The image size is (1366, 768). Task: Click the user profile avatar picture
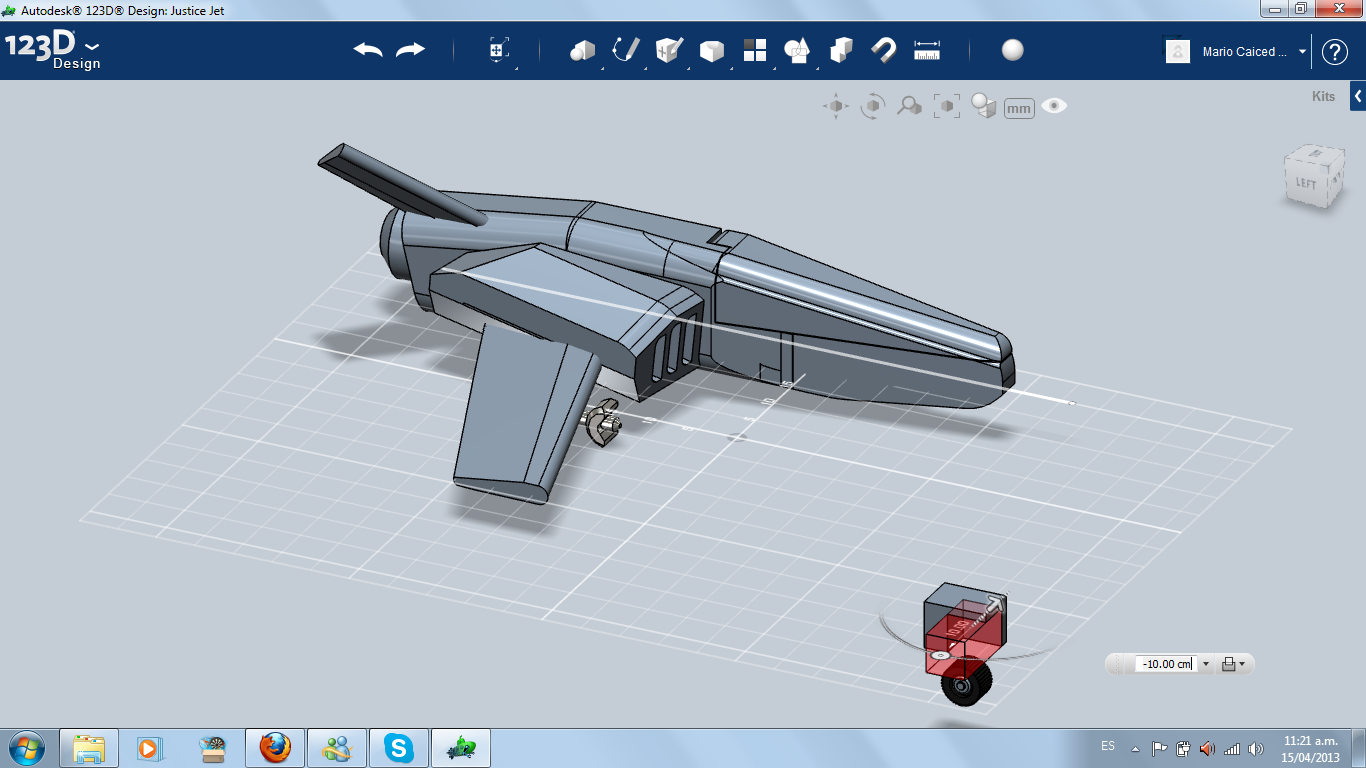pos(1178,52)
